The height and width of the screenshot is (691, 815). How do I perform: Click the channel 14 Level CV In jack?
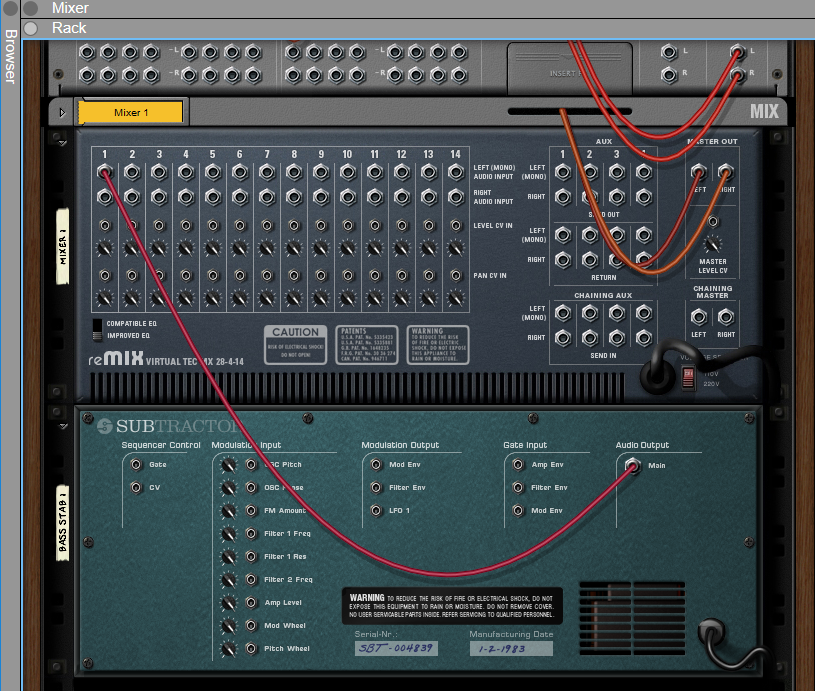[x=456, y=225]
